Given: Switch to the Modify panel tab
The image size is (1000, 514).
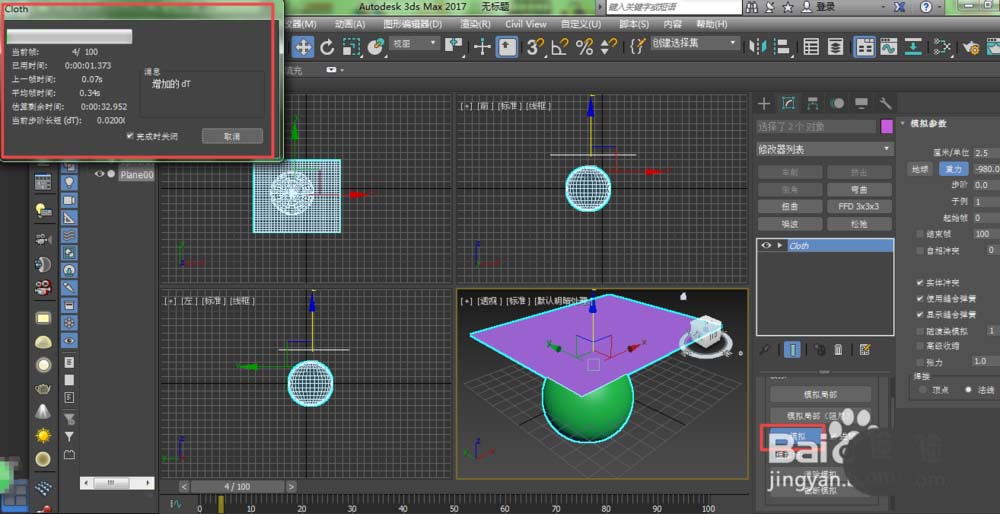Looking at the screenshot, I should [x=788, y=103].
